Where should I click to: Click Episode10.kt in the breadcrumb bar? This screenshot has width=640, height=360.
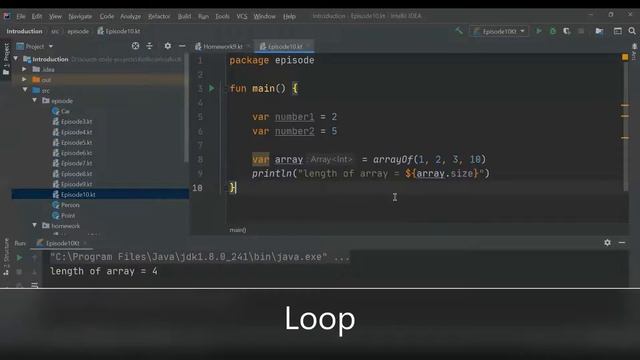[119, 31]
